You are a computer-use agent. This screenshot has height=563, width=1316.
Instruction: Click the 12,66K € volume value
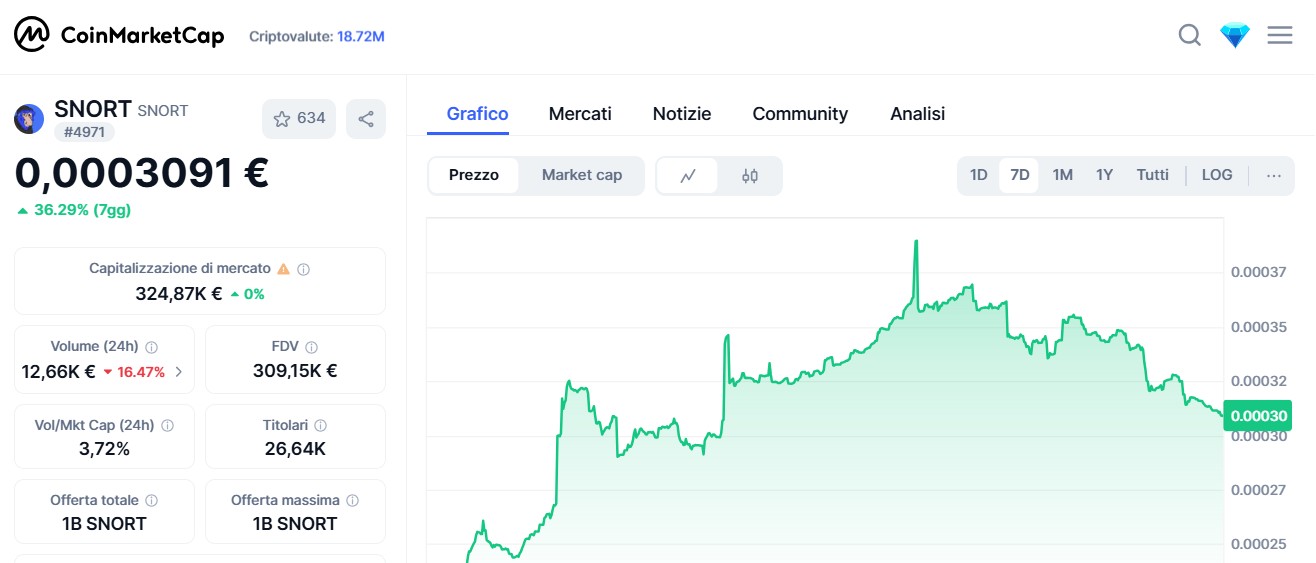(58, 372)
